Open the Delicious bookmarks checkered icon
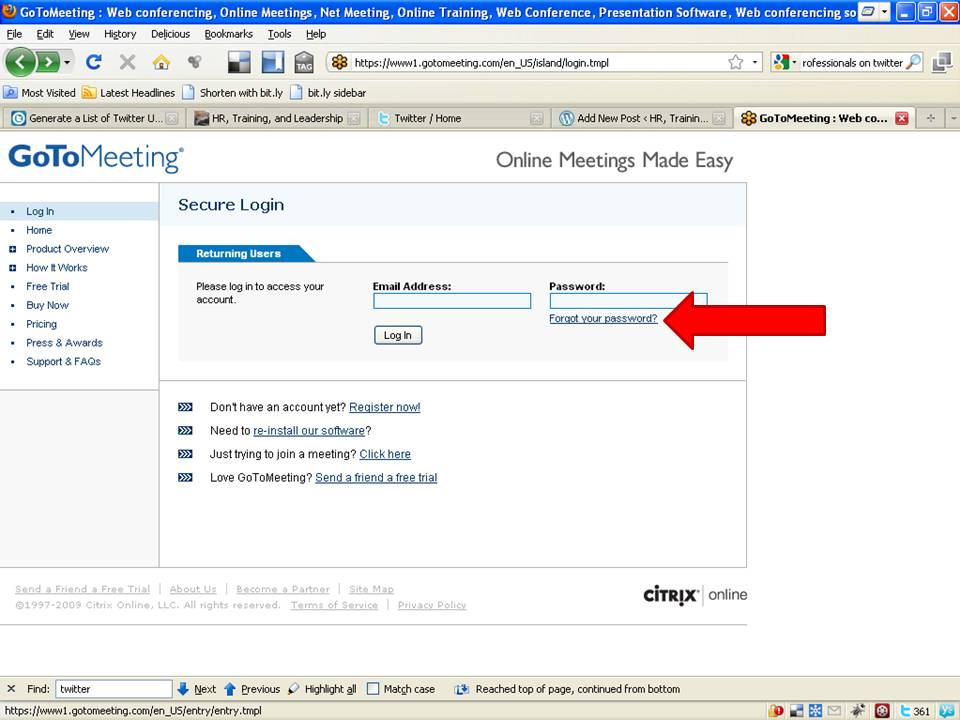The height and width of the screenshot is (720, 960). click(x=239, y=62)
